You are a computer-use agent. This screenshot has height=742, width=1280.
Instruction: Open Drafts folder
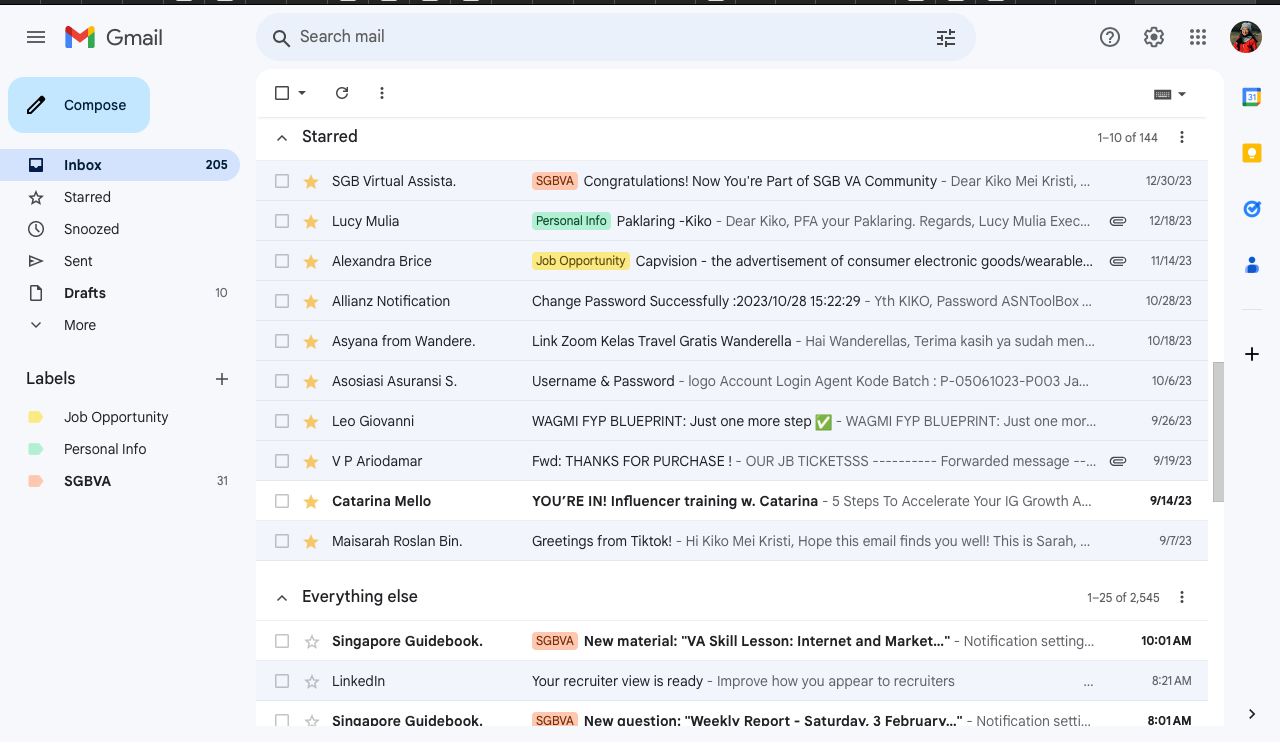pos(120,293)
